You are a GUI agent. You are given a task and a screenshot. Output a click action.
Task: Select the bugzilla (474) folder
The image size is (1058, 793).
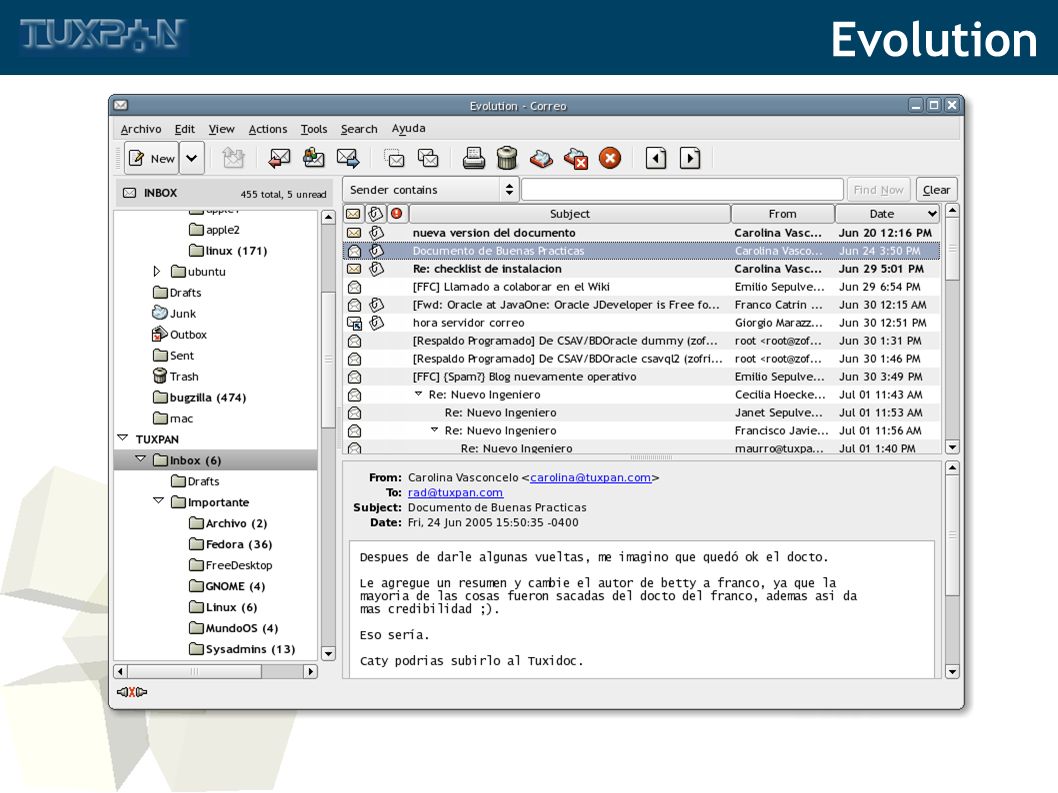tap(200, 398)
